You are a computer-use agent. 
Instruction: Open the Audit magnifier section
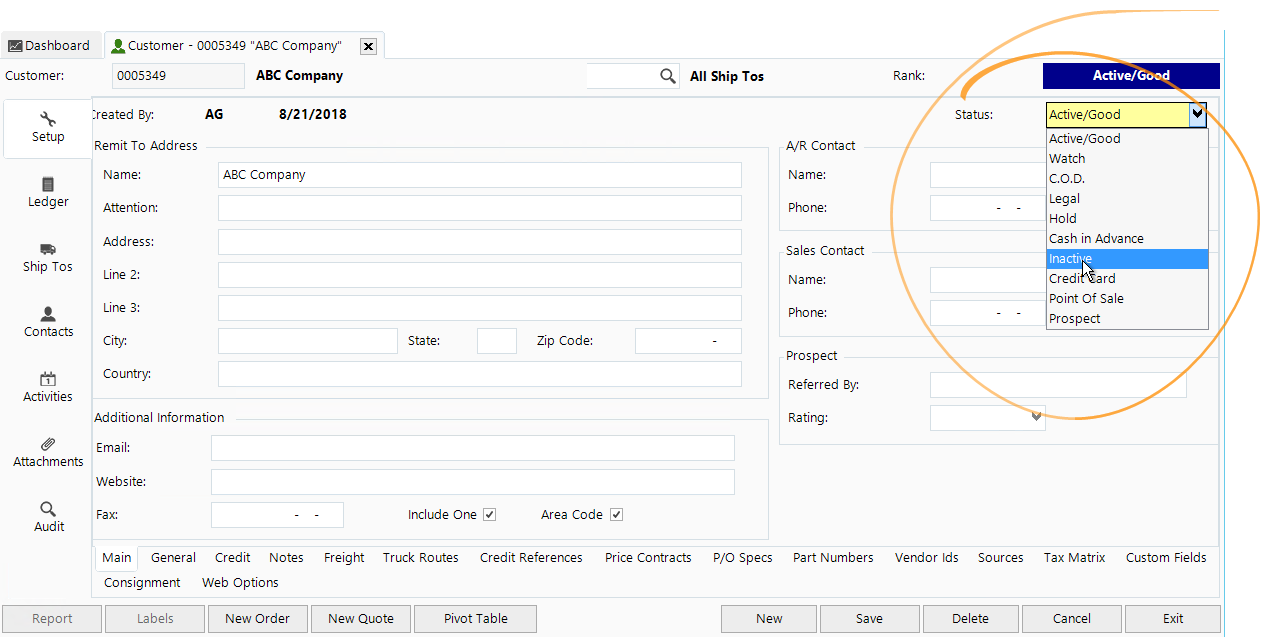48,517
